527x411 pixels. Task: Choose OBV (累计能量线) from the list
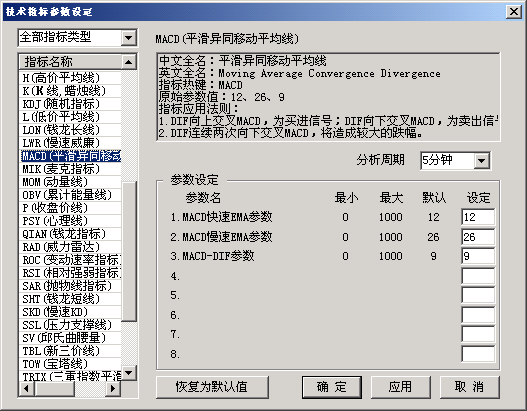70,195
